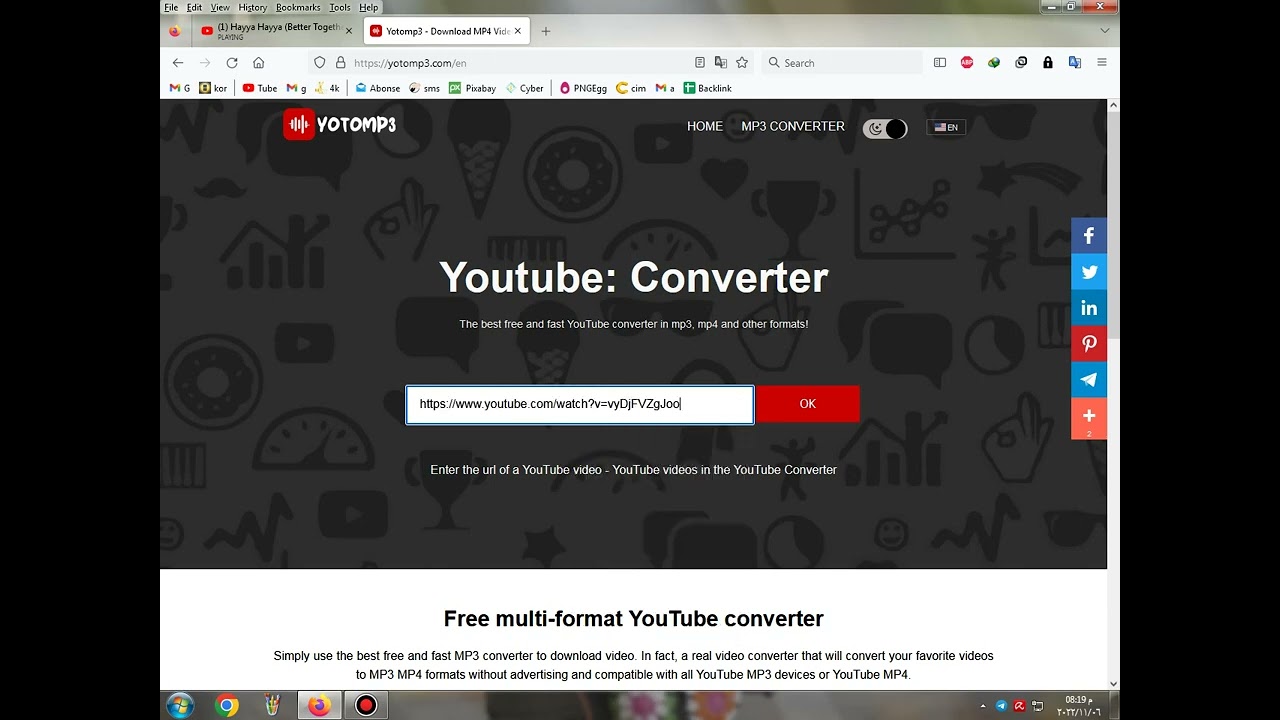This screenshot has width=1280, height=720.
Task: Open Edit menu
Action: tap(194, 7)
